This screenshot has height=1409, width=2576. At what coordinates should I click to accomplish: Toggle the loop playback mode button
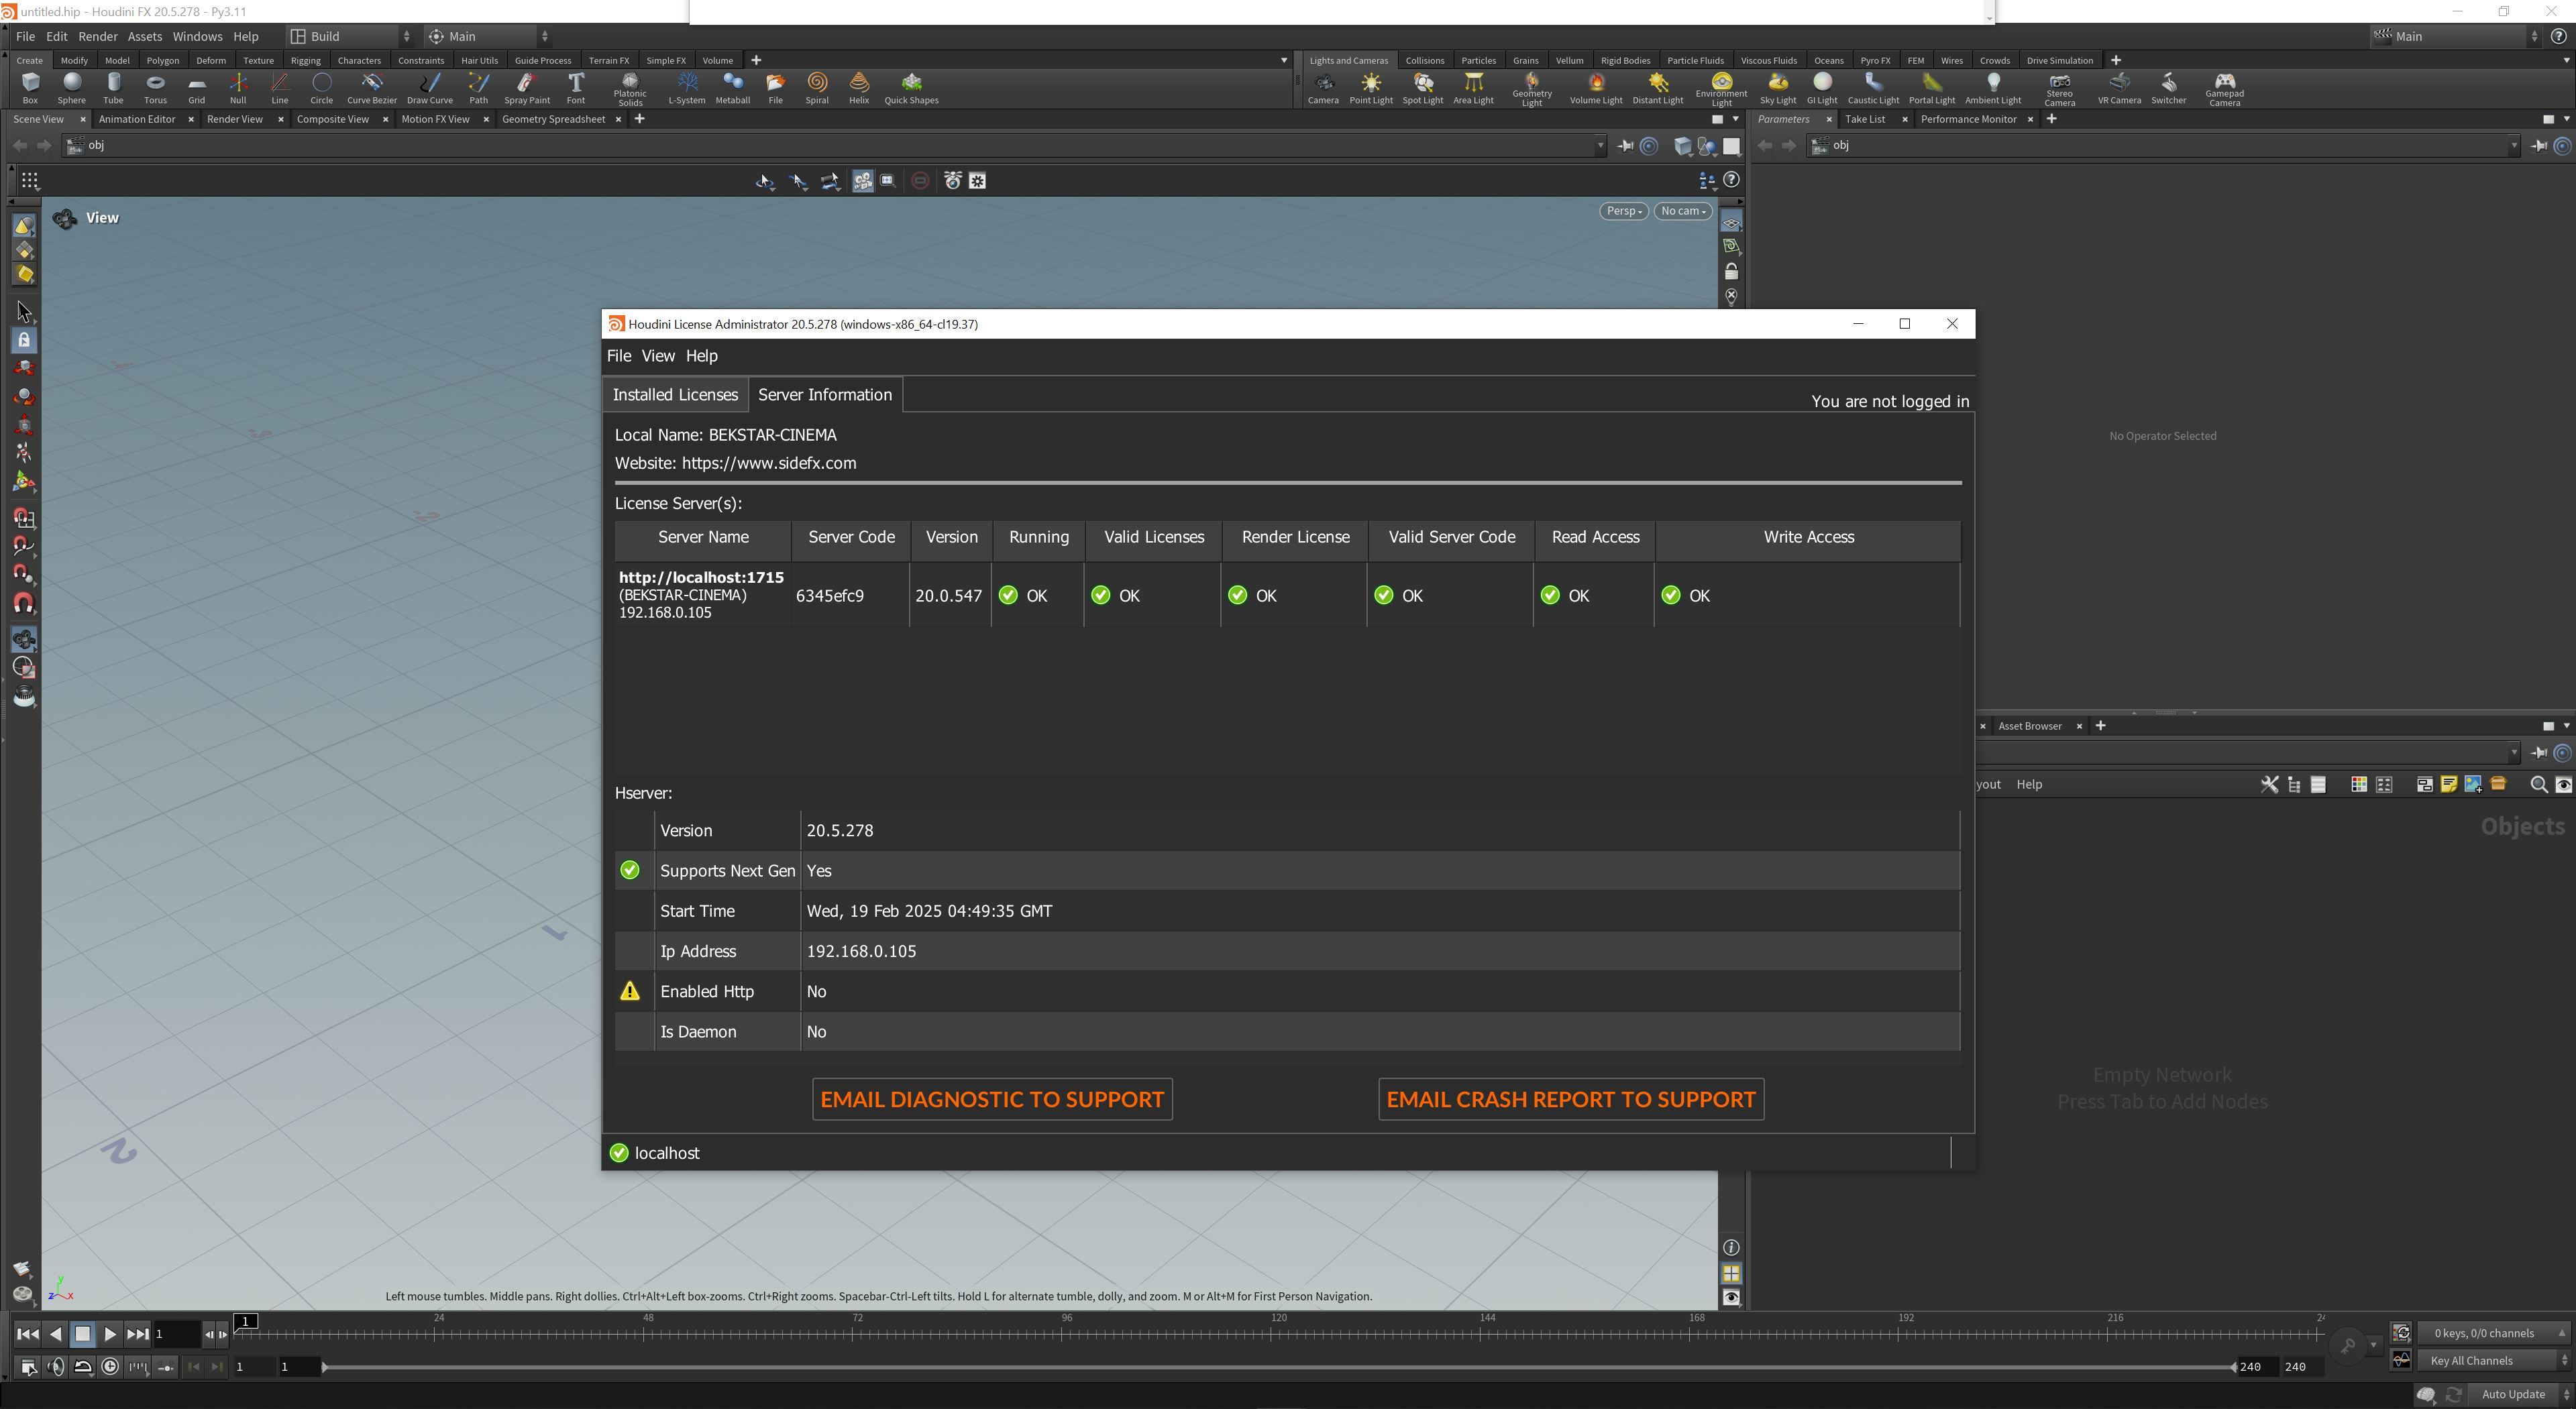coord(83,1367)
